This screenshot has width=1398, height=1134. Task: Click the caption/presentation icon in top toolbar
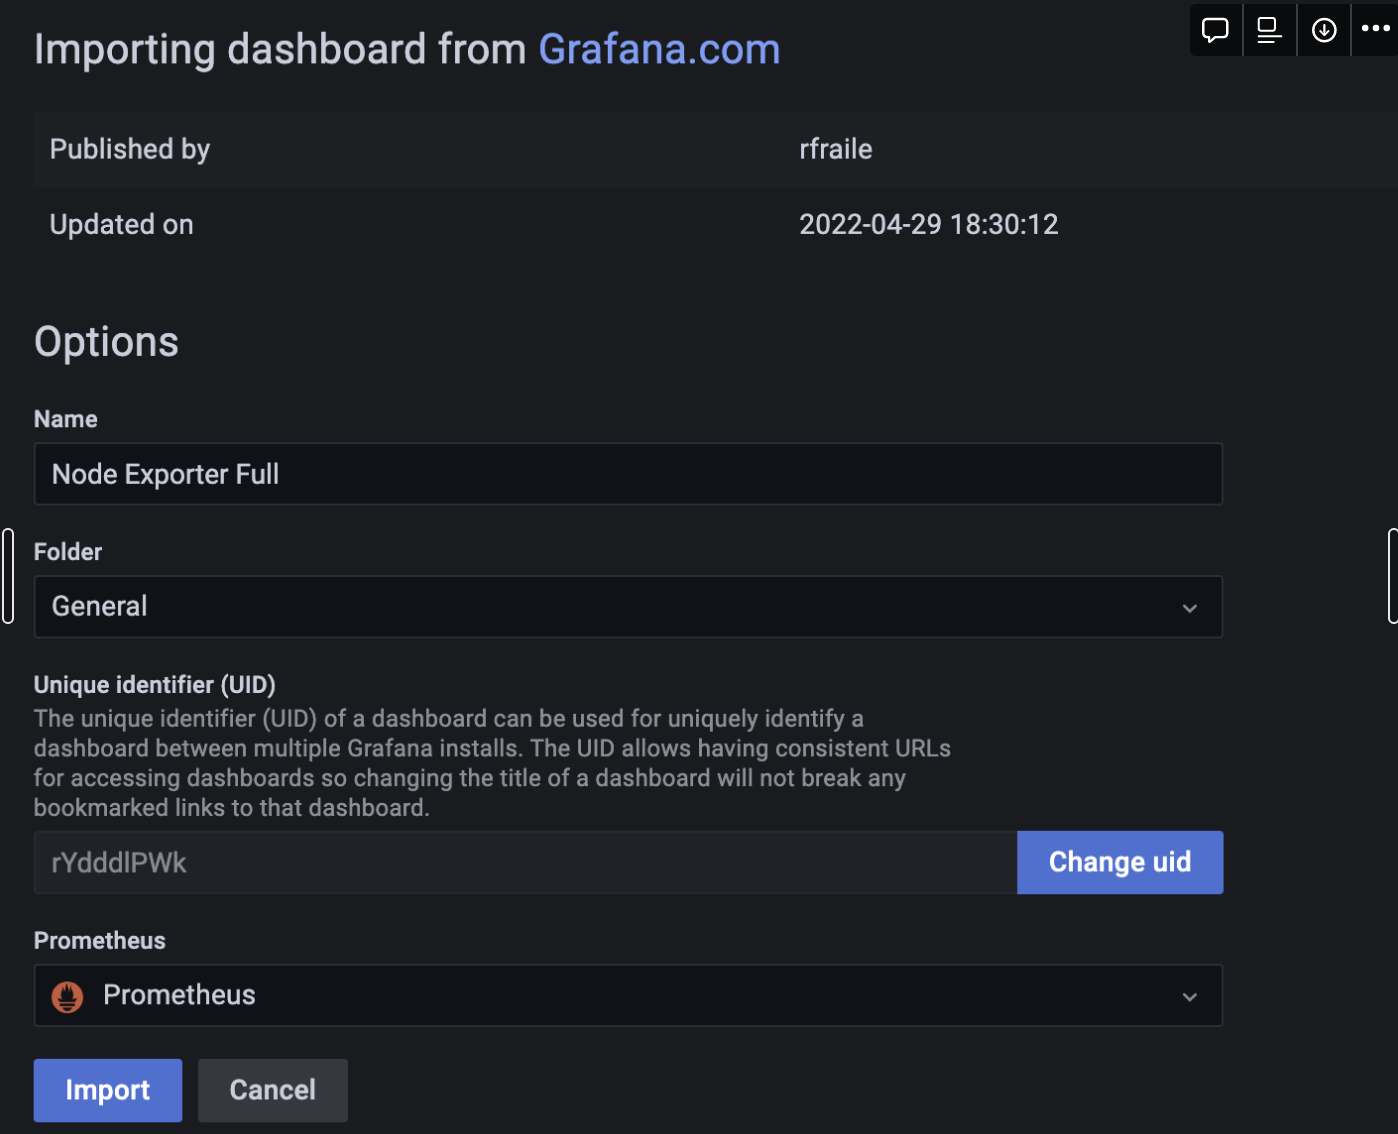point(1269,30)
